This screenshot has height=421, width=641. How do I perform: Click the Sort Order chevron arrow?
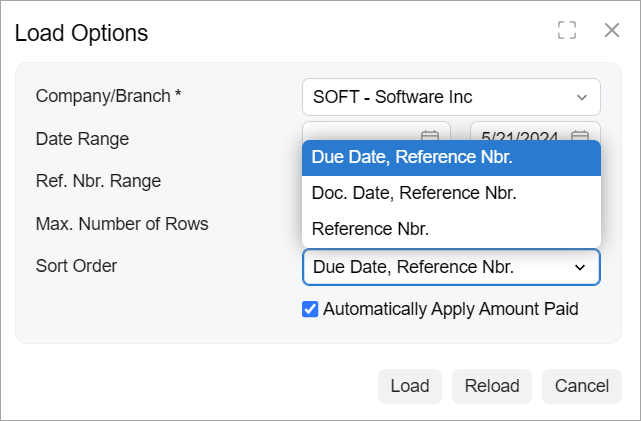pos(579,267)
